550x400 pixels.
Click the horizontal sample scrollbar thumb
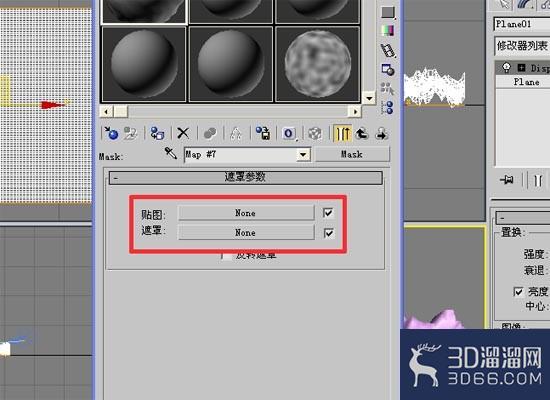pyautogui.click(x=121, y=112)
